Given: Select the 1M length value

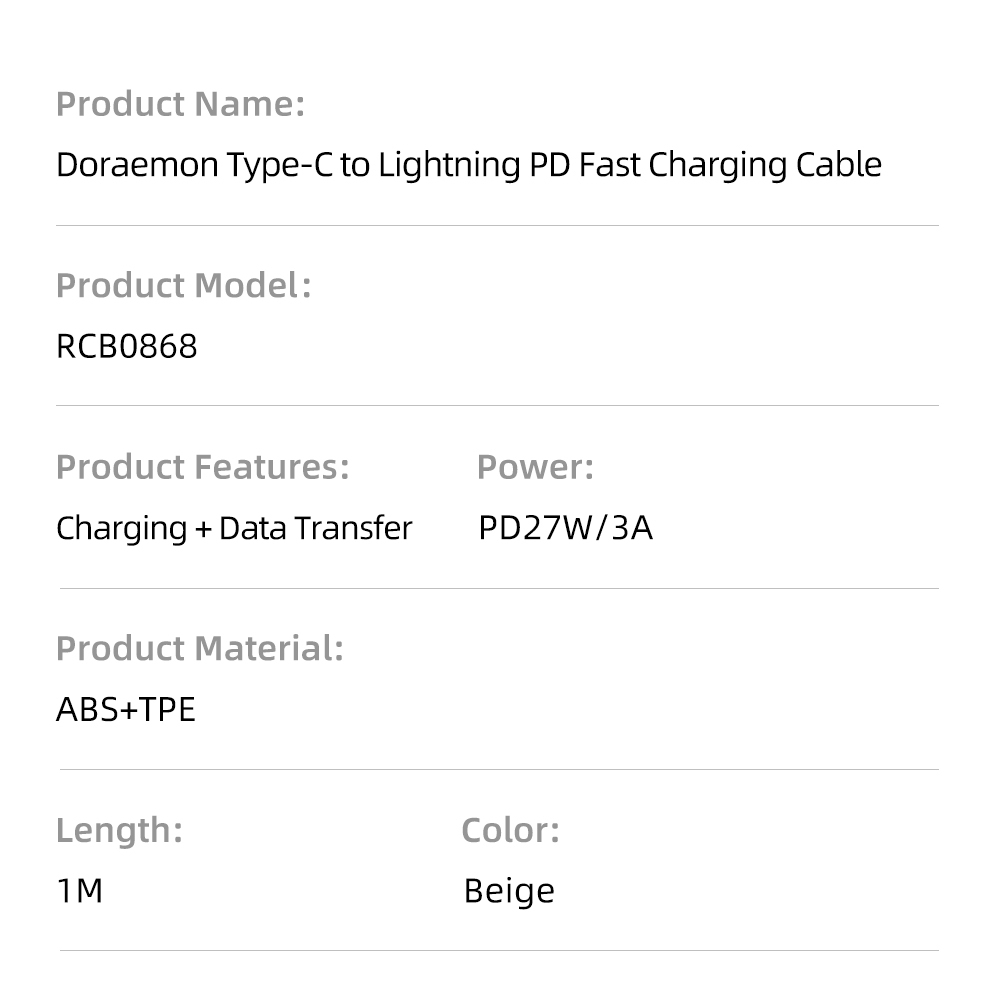Looking at the screenshot, I should (x=80, y=890).
